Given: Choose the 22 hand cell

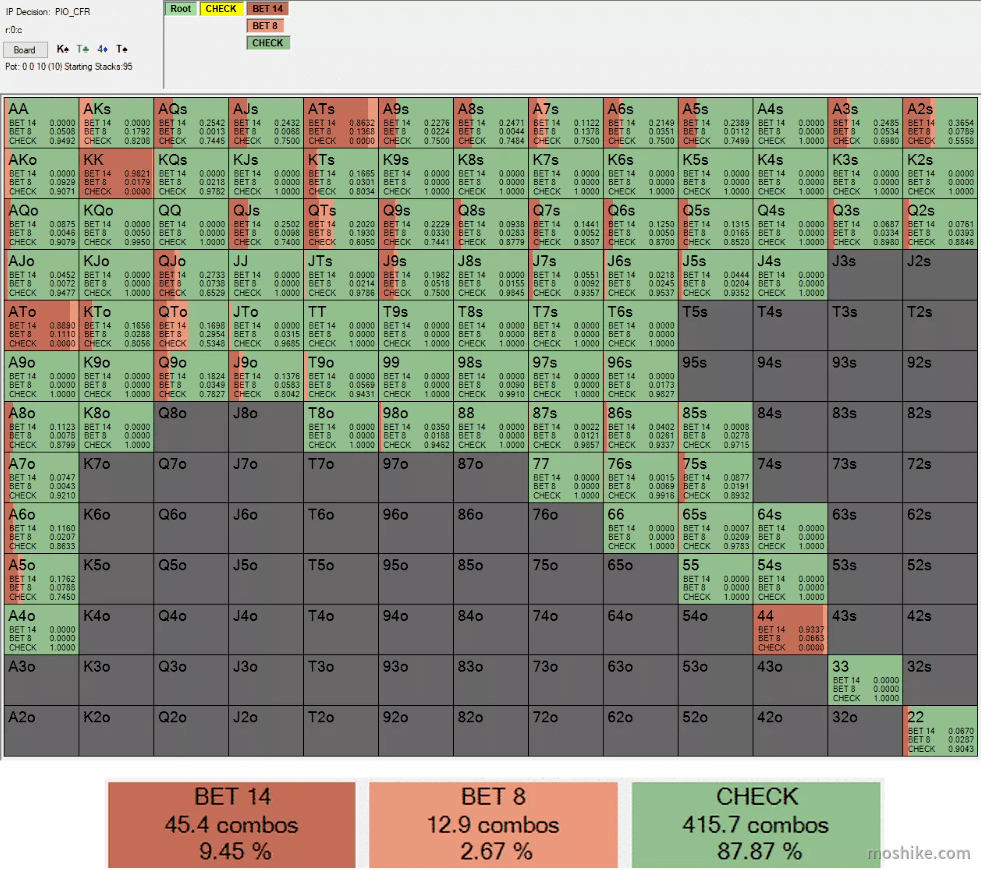Looking at the screenshot, I should [940, 731].
